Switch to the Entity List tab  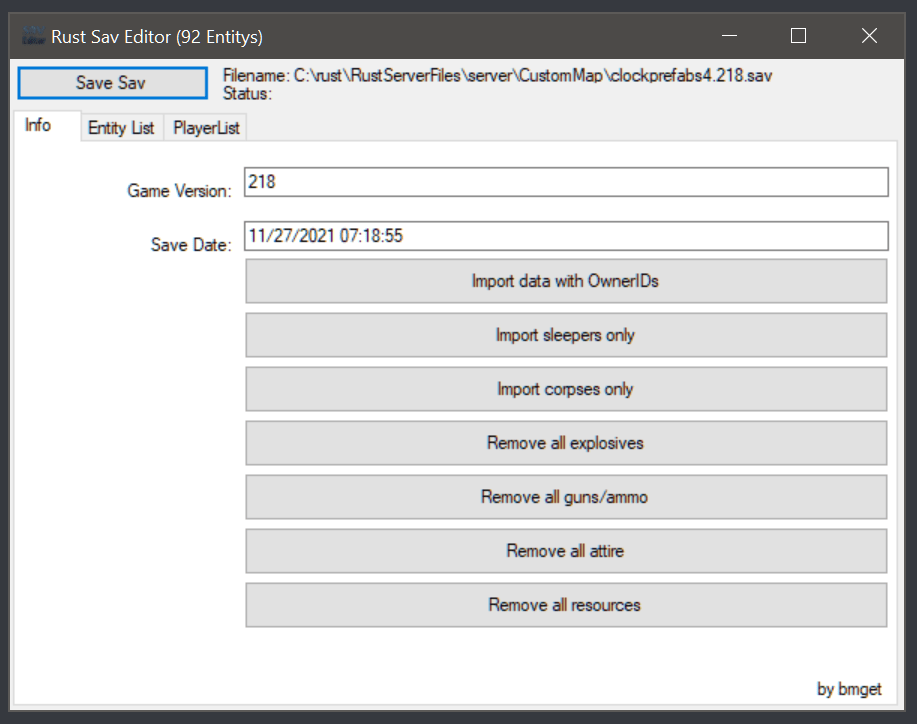coord(120,127)
